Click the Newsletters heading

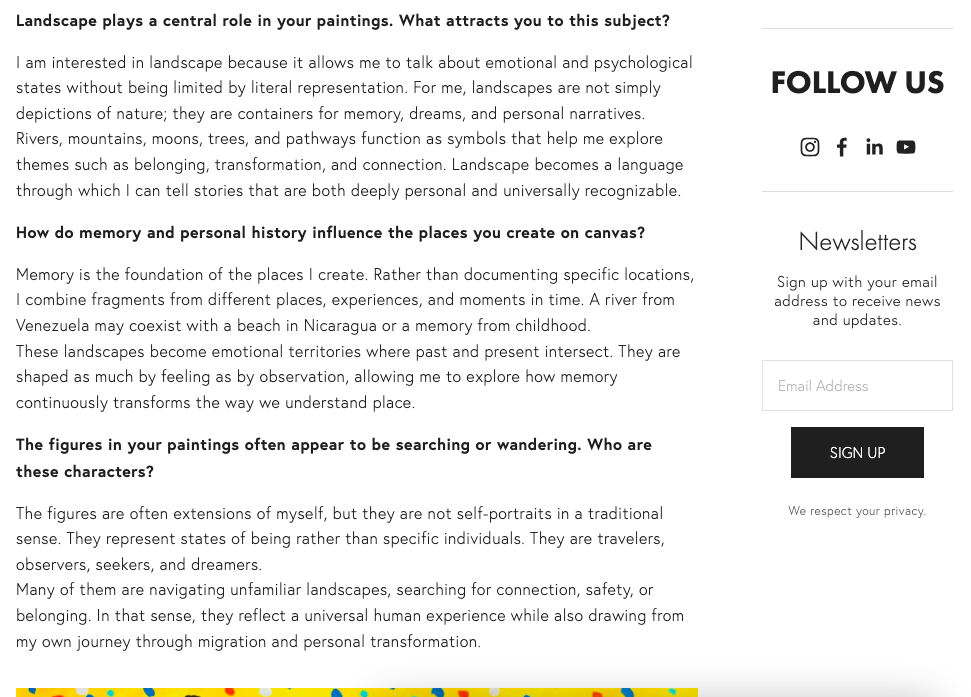(857, 242)
